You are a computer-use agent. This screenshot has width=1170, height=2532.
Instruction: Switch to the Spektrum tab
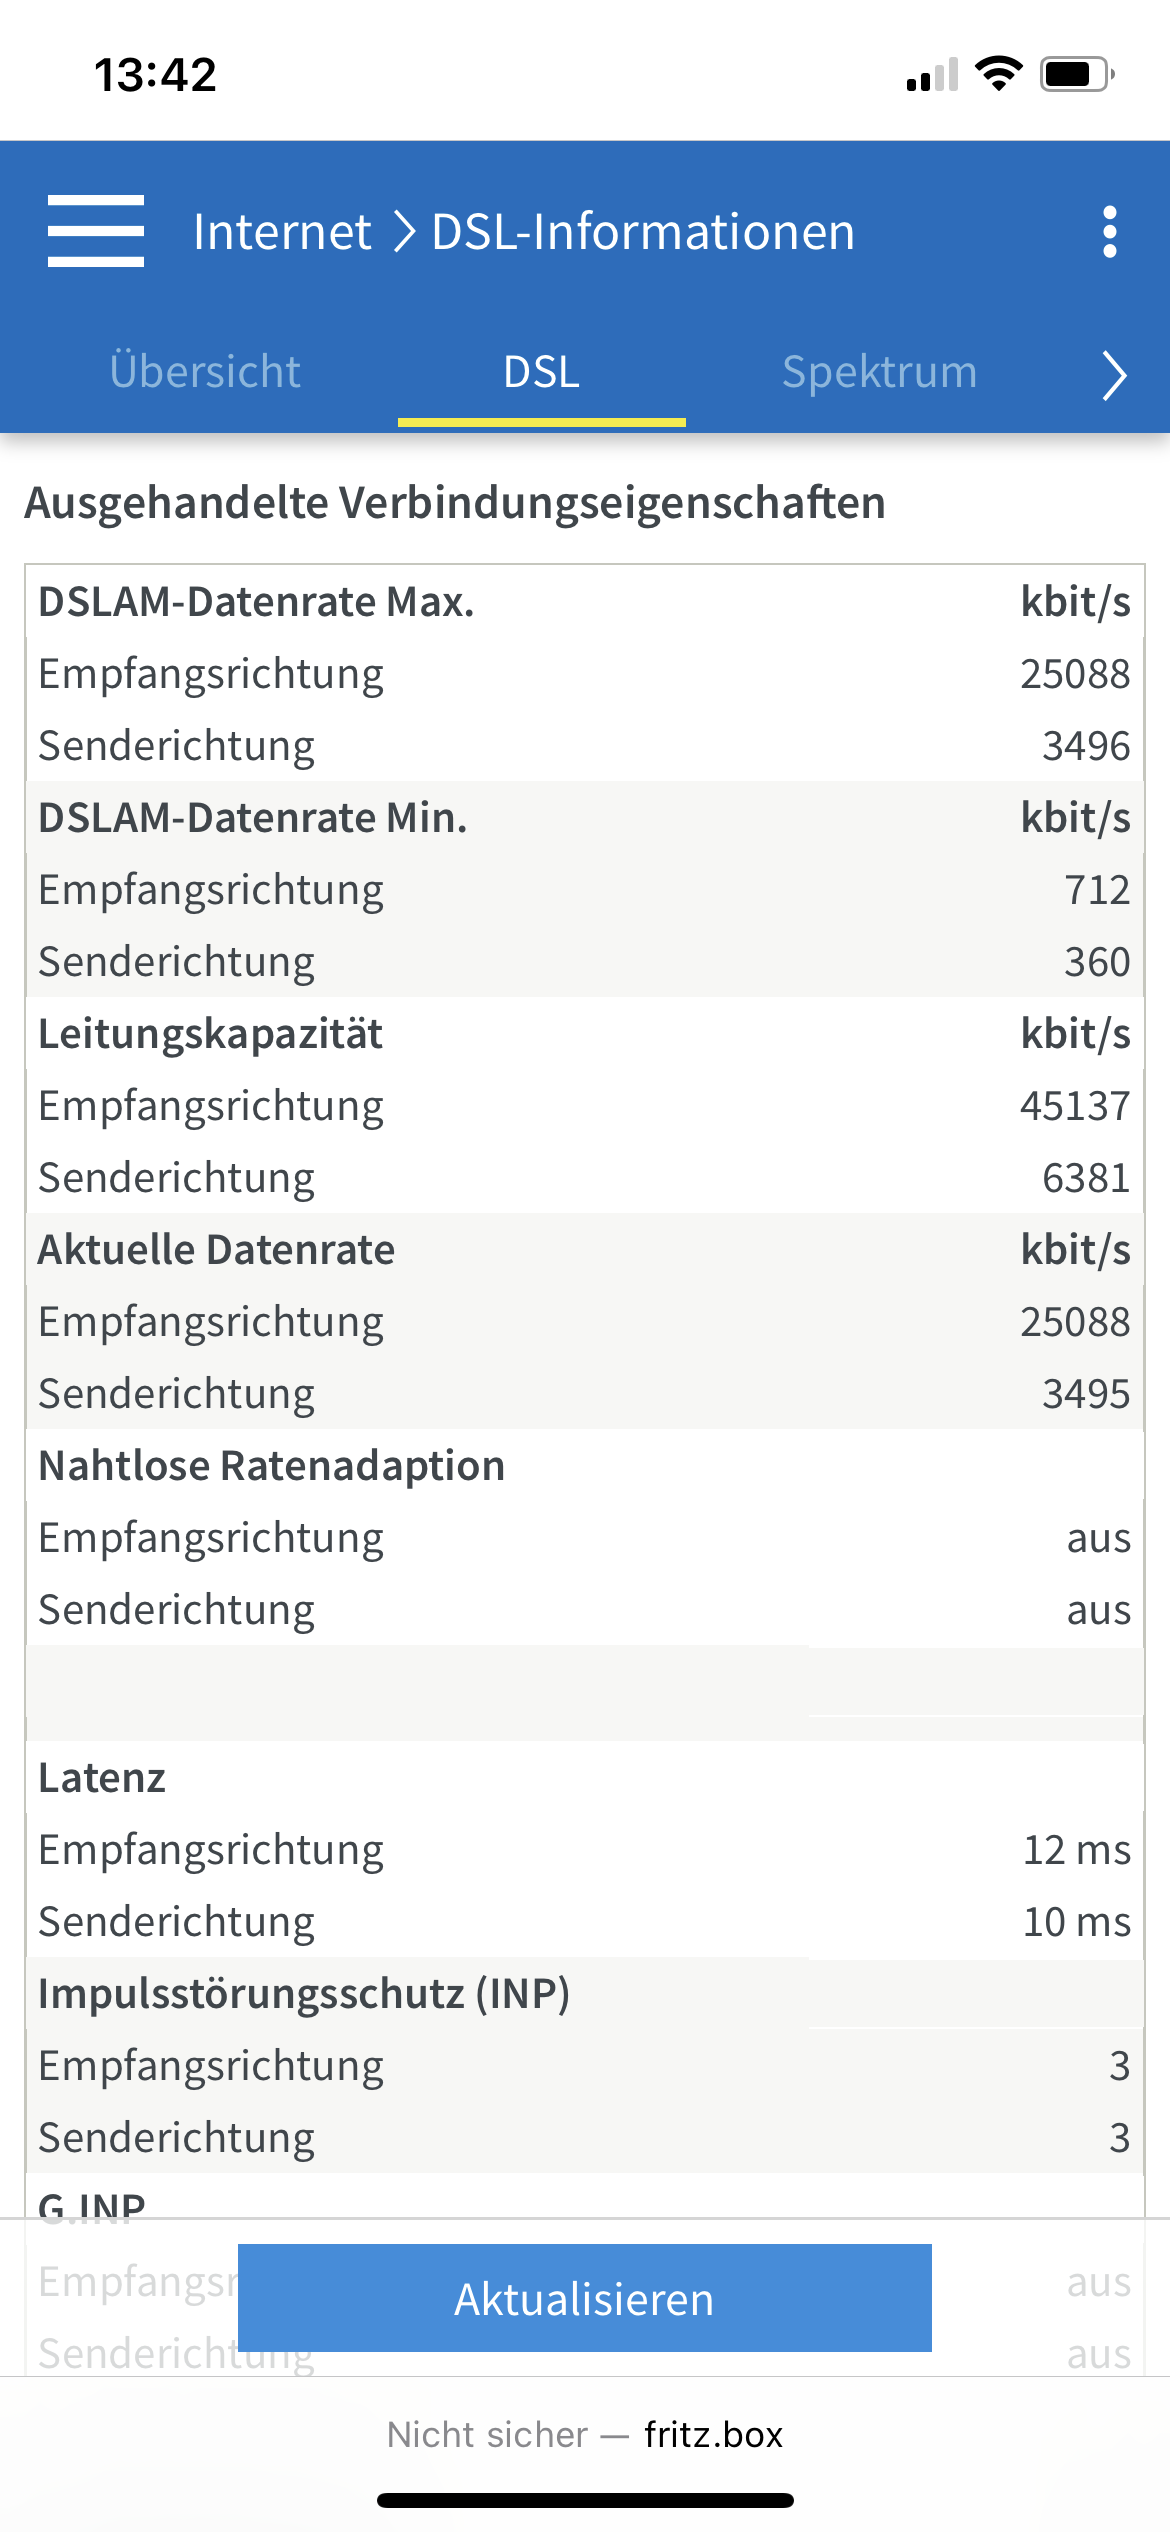tap(879, 372)
